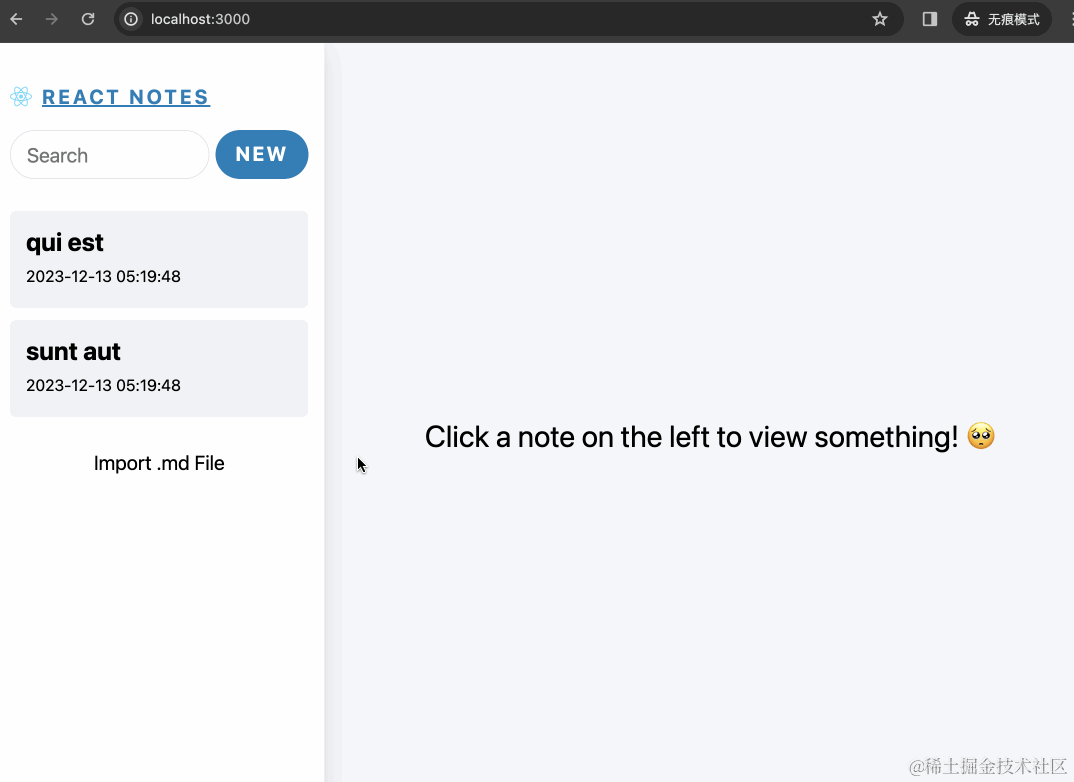
Task: Click the back navigation arrow icon
Action: [15, 18]
